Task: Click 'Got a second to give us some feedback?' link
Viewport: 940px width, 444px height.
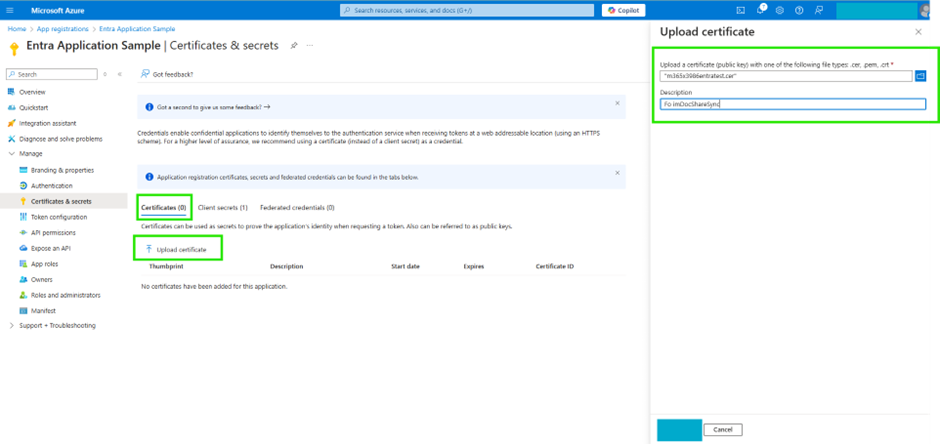Action: pos(214,107)
